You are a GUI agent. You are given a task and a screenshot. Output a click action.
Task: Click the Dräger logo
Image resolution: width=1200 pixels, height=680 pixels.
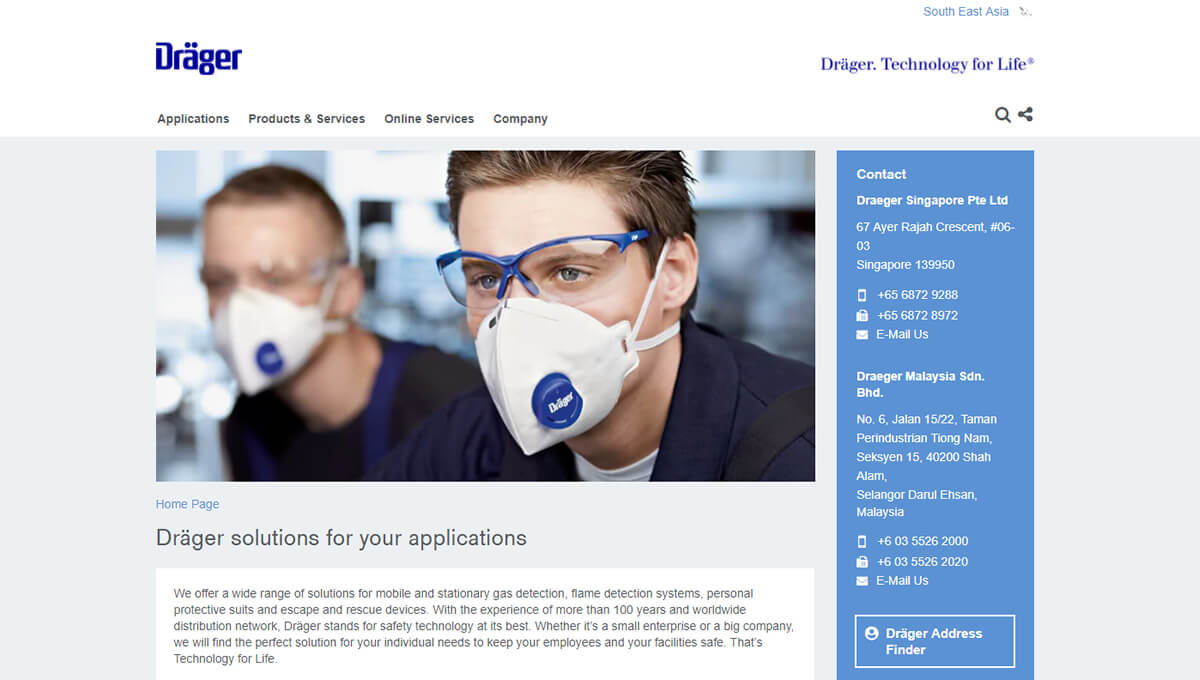198,58
